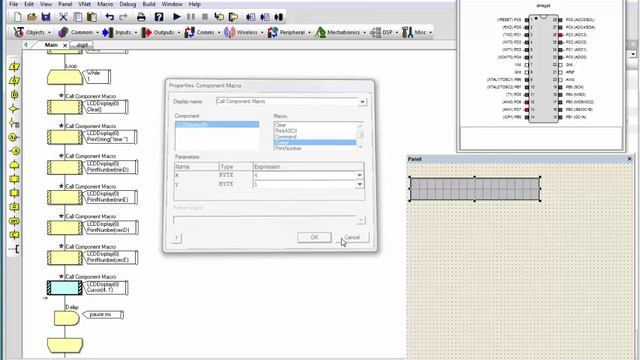Copy the selected flowchart icon
640x360 pixels.
point(78,17)
